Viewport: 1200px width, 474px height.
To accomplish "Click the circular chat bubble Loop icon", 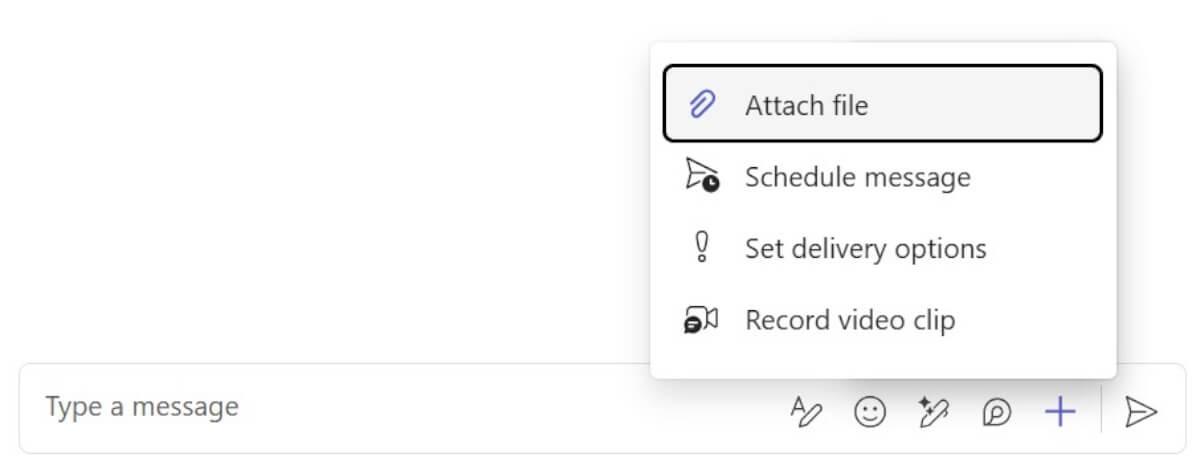I will [997, 411].
